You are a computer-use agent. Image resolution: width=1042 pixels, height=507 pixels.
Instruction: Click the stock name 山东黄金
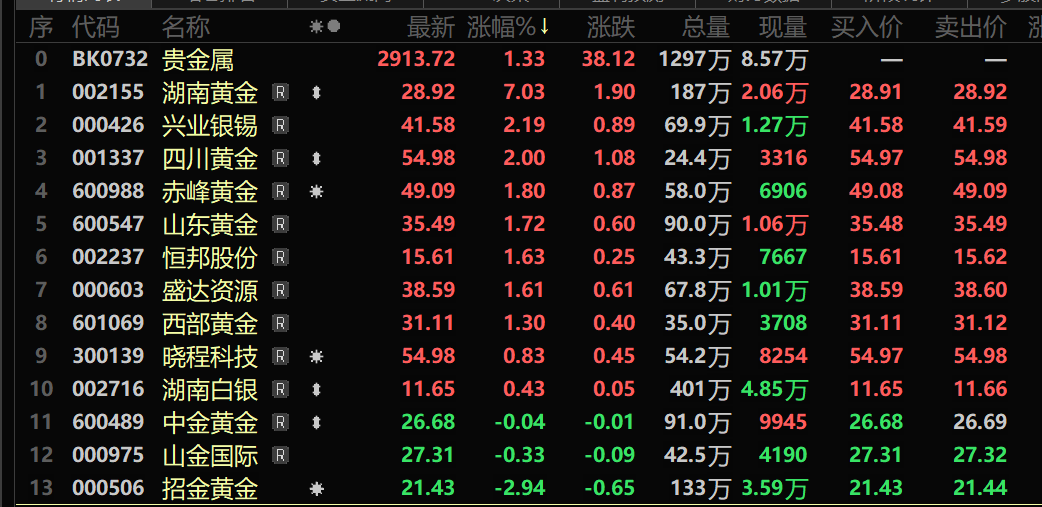[210, 225]
